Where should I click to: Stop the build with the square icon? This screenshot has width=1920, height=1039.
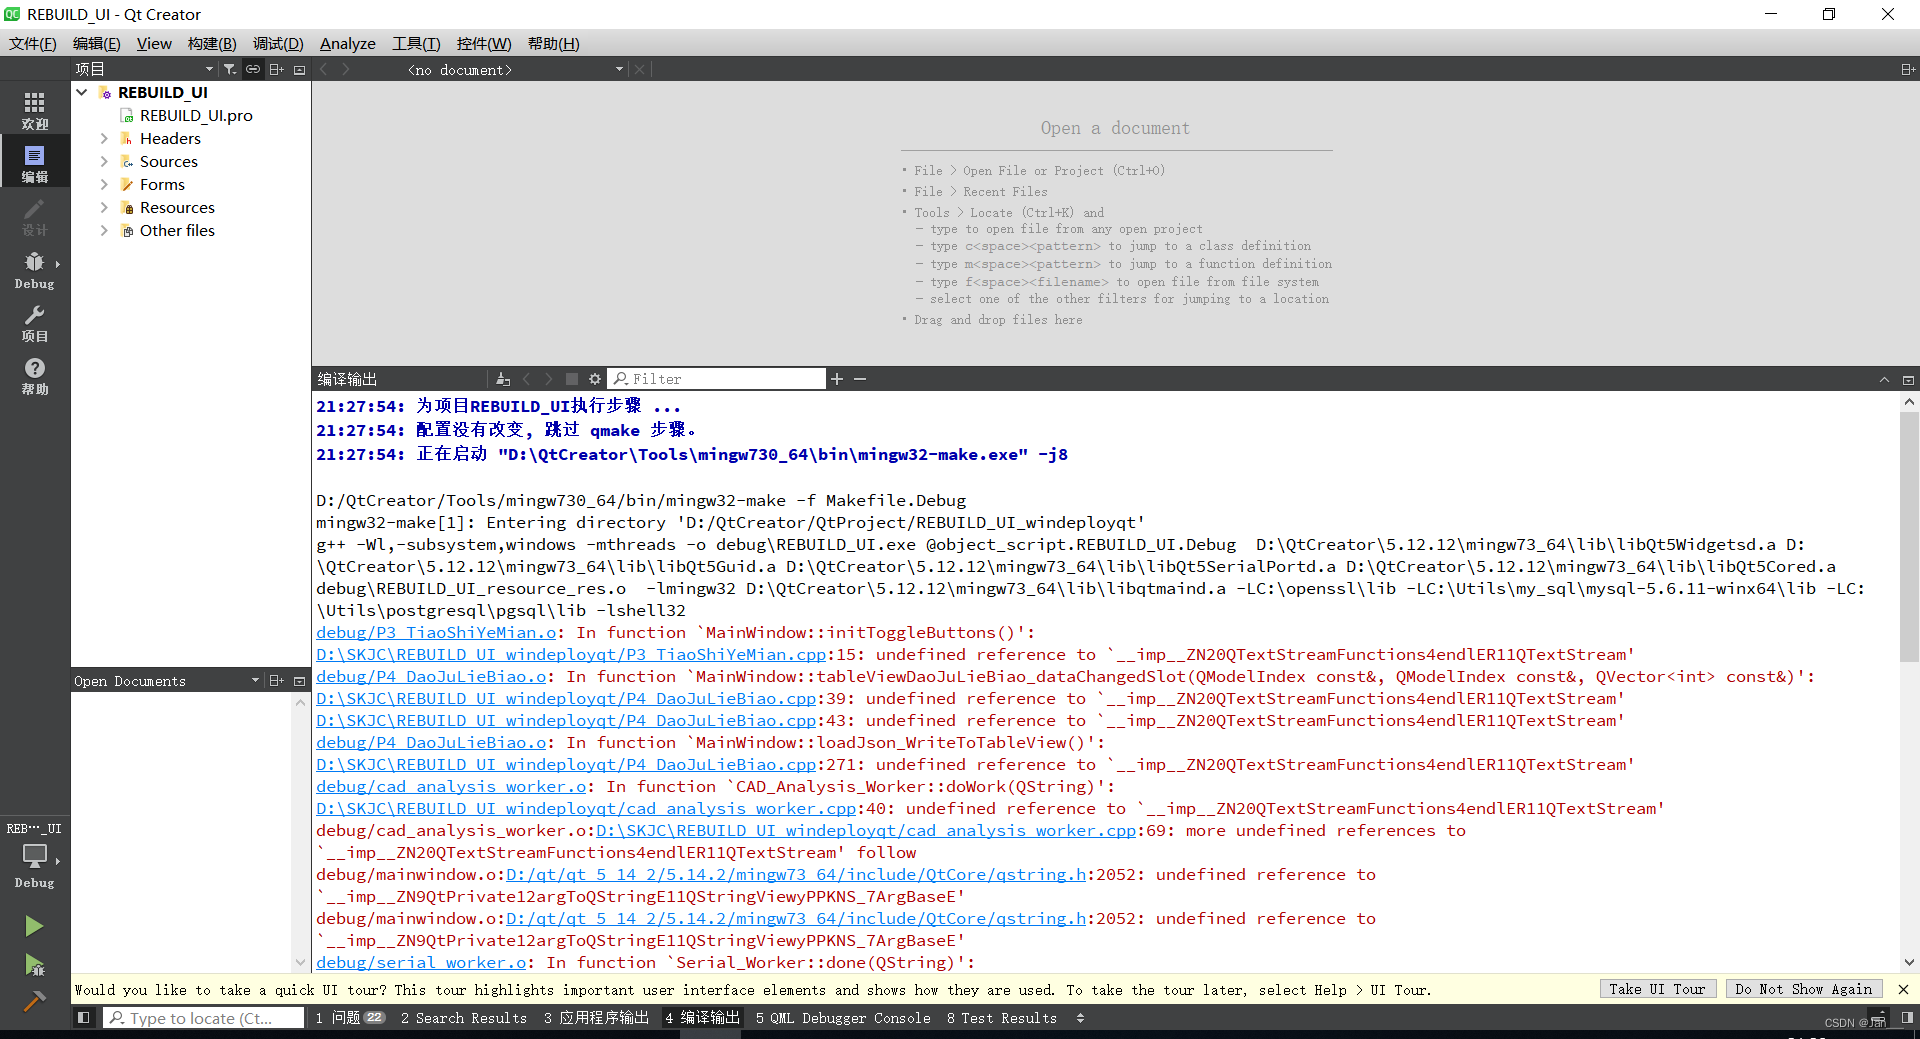point(572,379)
